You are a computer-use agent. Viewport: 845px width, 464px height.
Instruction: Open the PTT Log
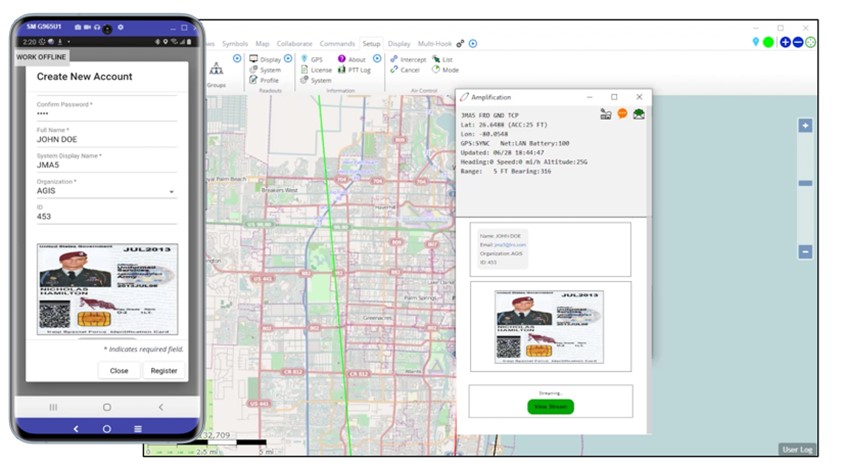pos(342,70)
